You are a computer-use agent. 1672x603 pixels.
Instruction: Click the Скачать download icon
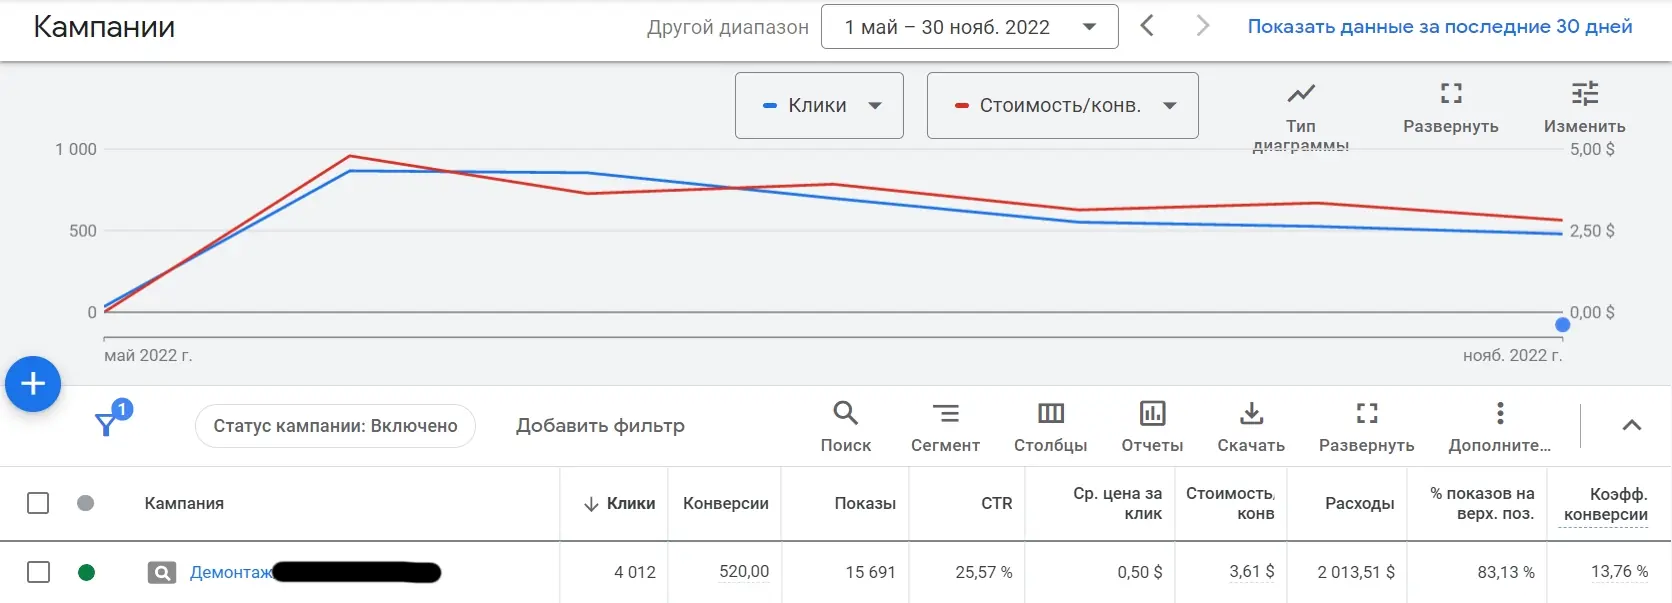[1251, 414]
